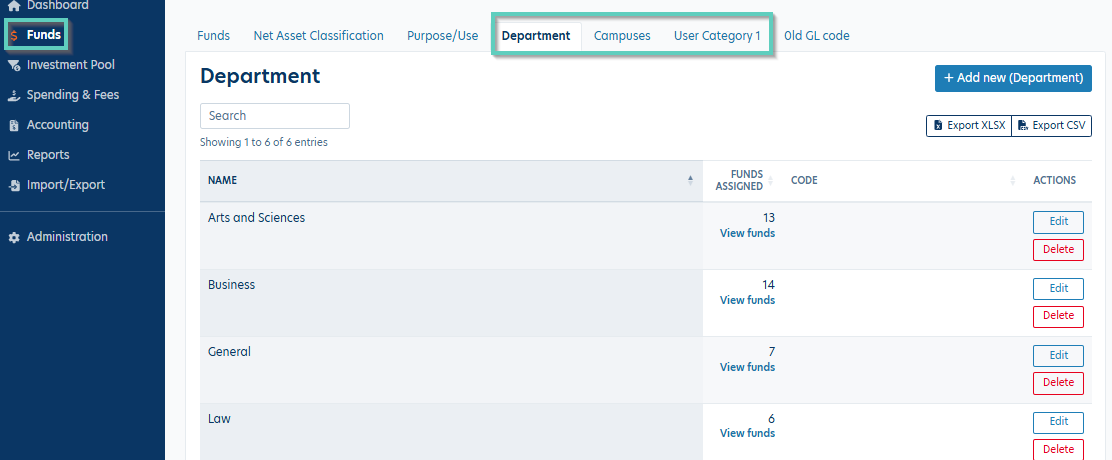This screenshot has height=460, width=1112.
Task: Click the Dashboard home icon in sidebar
Action: [14, 6]
